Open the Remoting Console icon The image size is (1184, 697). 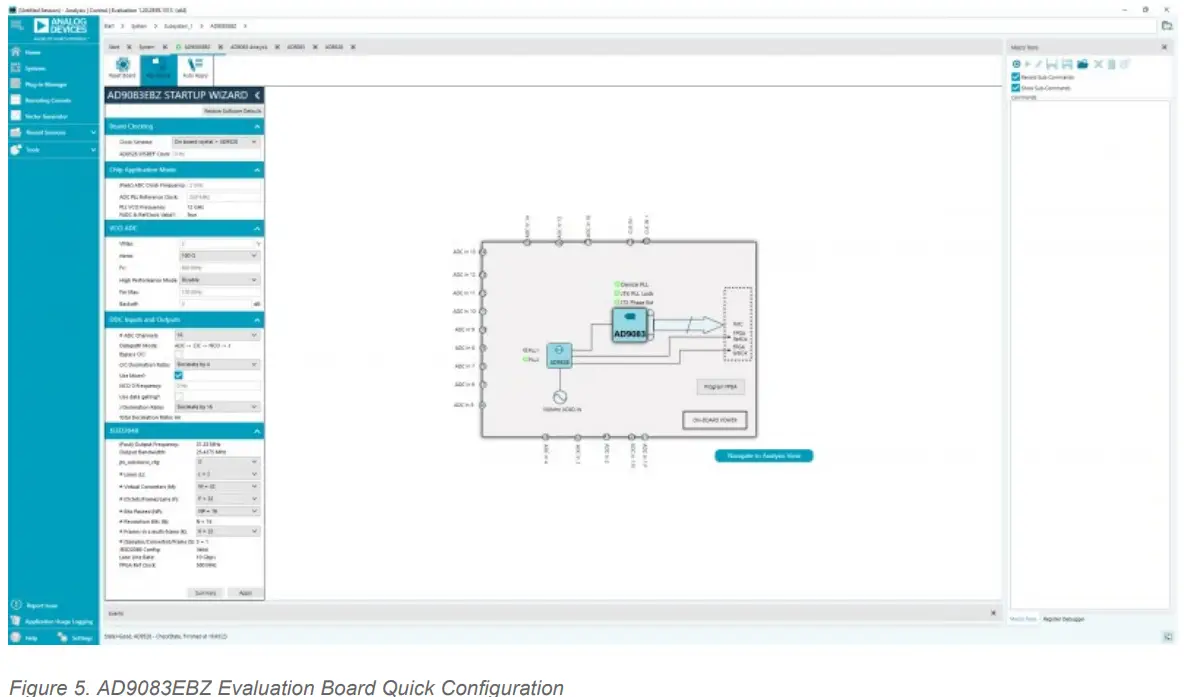tap(15, 100)
